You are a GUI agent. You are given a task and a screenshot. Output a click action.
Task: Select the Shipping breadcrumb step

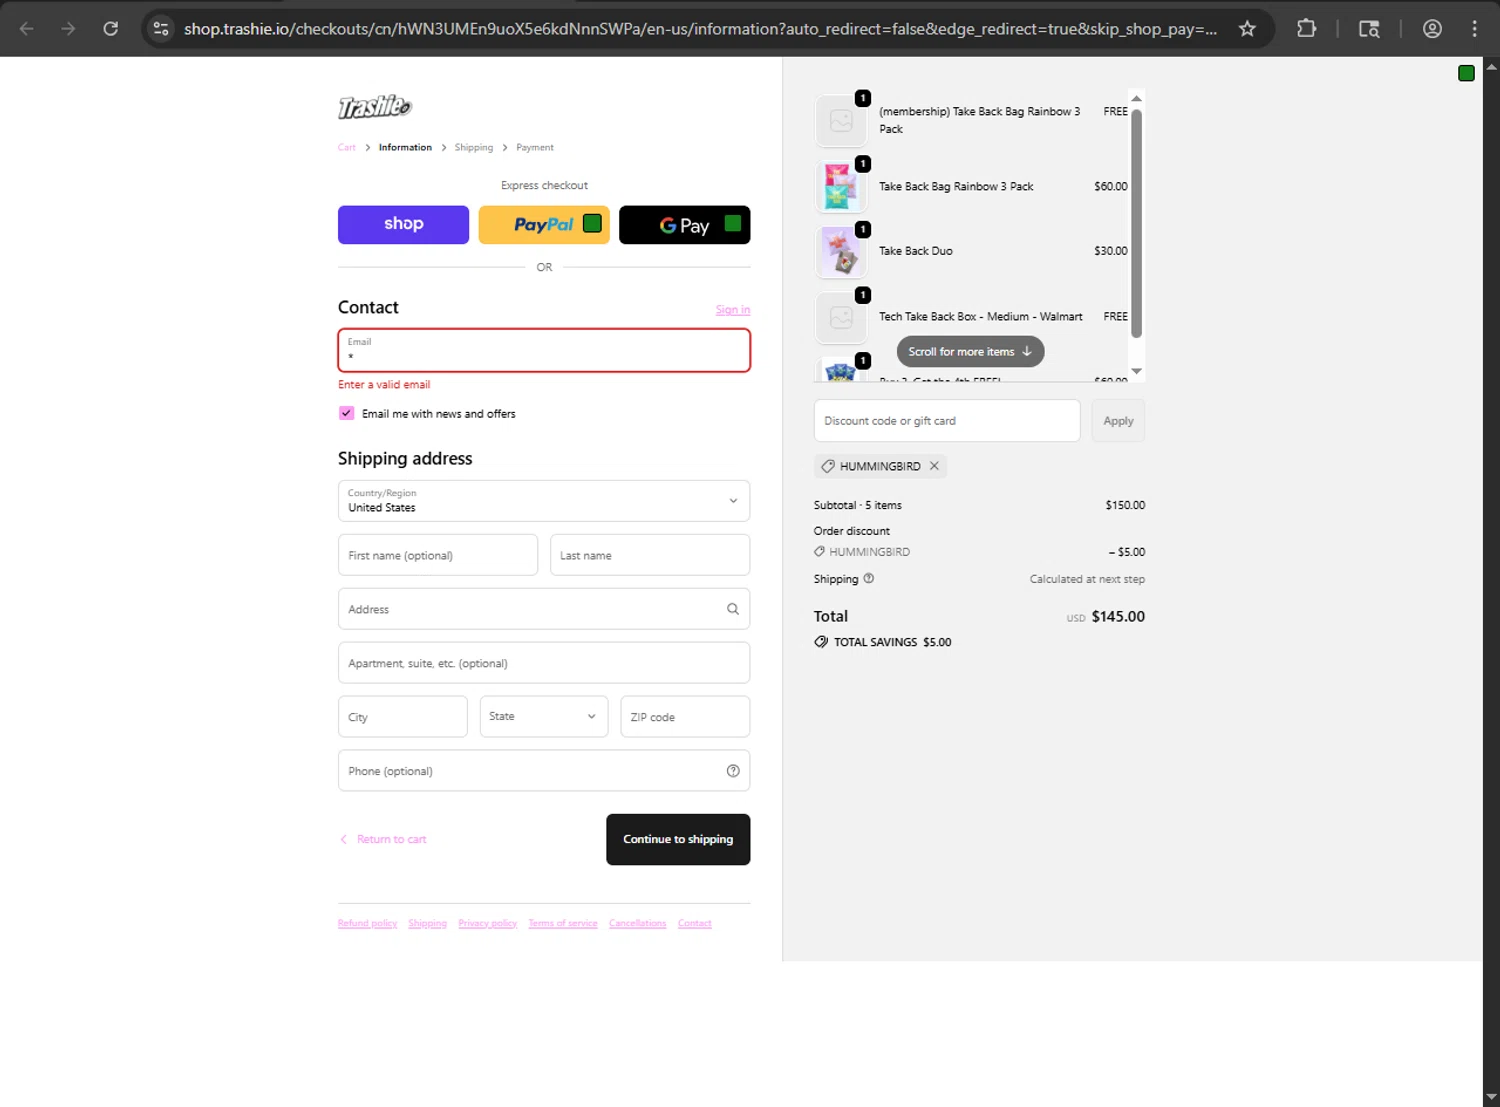pos(474,147)
